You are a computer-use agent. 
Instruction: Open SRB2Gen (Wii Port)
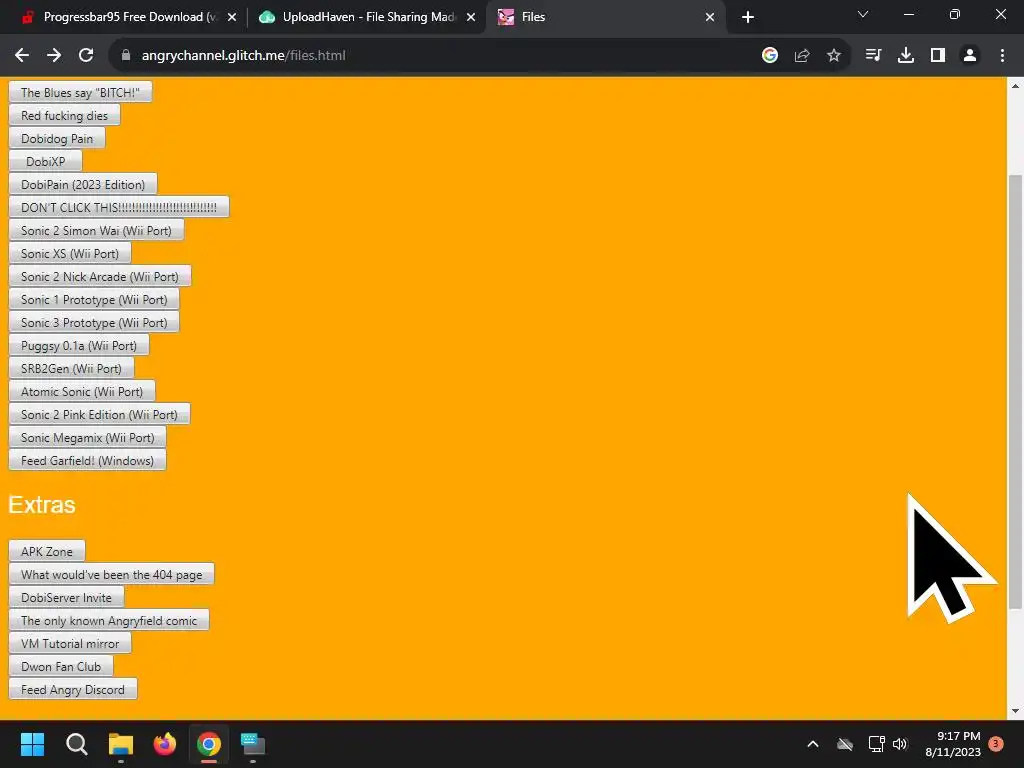(x=71, y=368)
